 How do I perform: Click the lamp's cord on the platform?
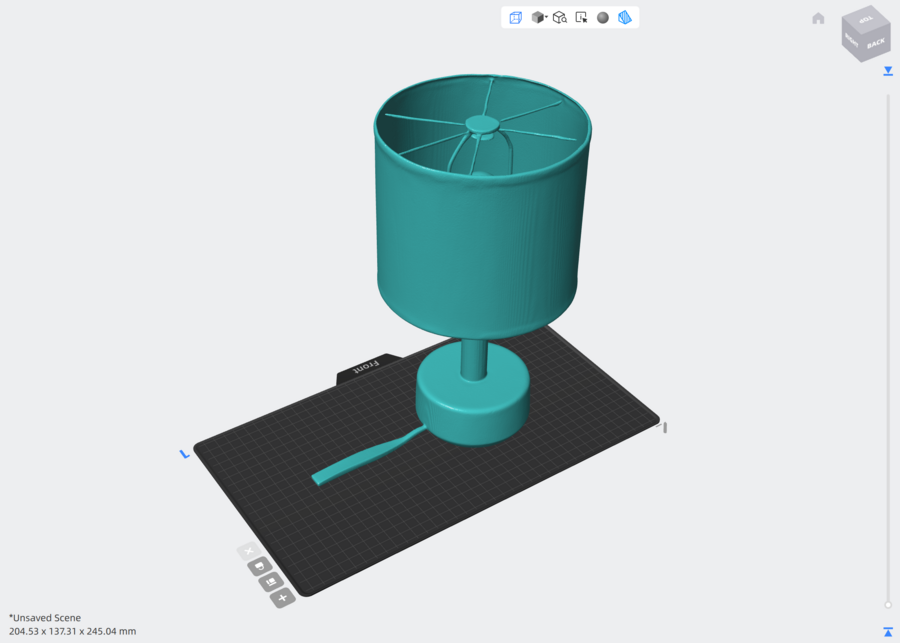(x=367, y=456)
